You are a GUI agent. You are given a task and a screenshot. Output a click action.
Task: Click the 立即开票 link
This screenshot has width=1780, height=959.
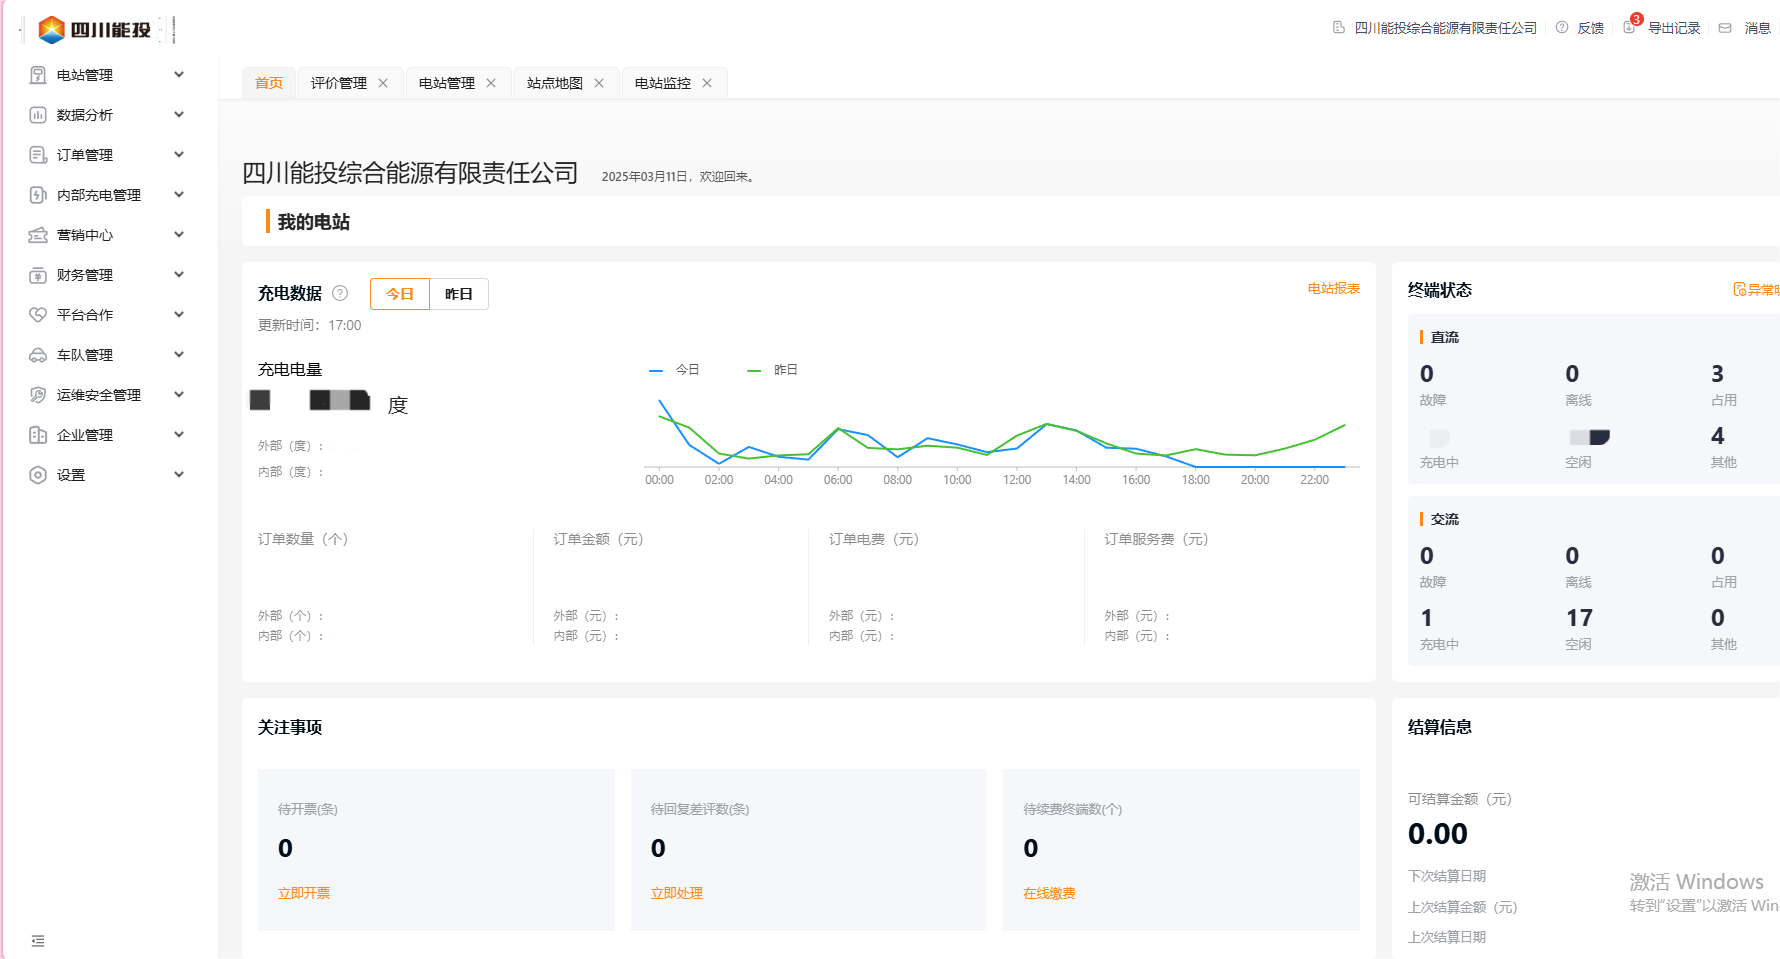(x=304, y=893)
